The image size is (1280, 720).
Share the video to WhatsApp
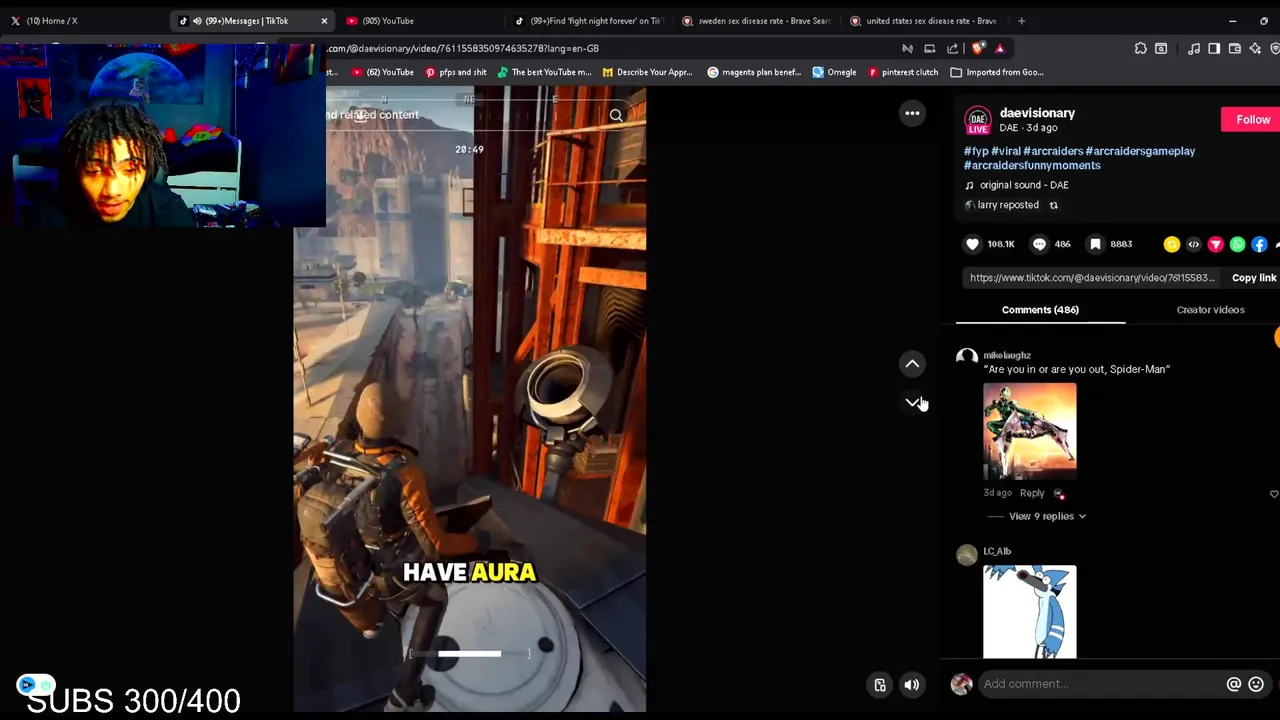point(1238,244)
